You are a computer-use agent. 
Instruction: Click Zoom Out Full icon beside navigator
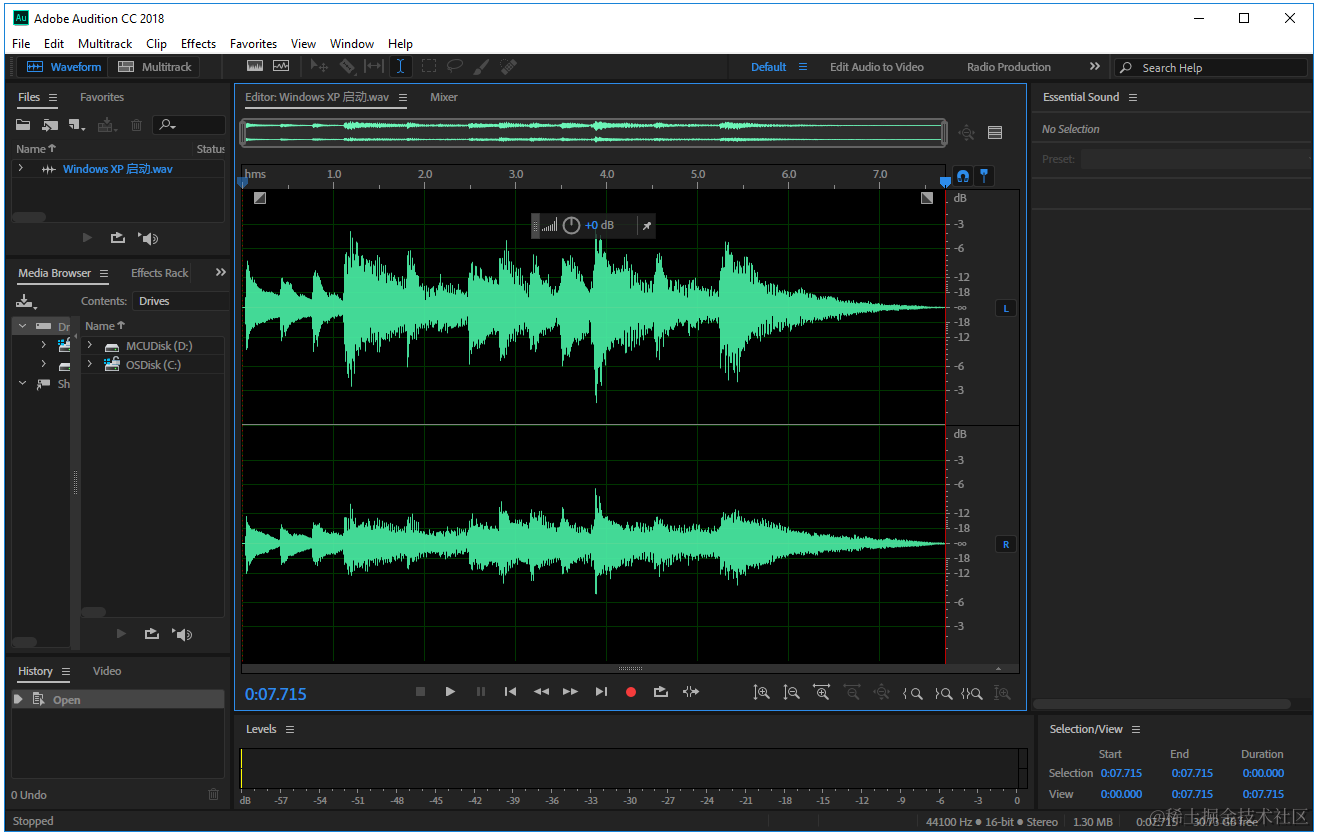967,132
